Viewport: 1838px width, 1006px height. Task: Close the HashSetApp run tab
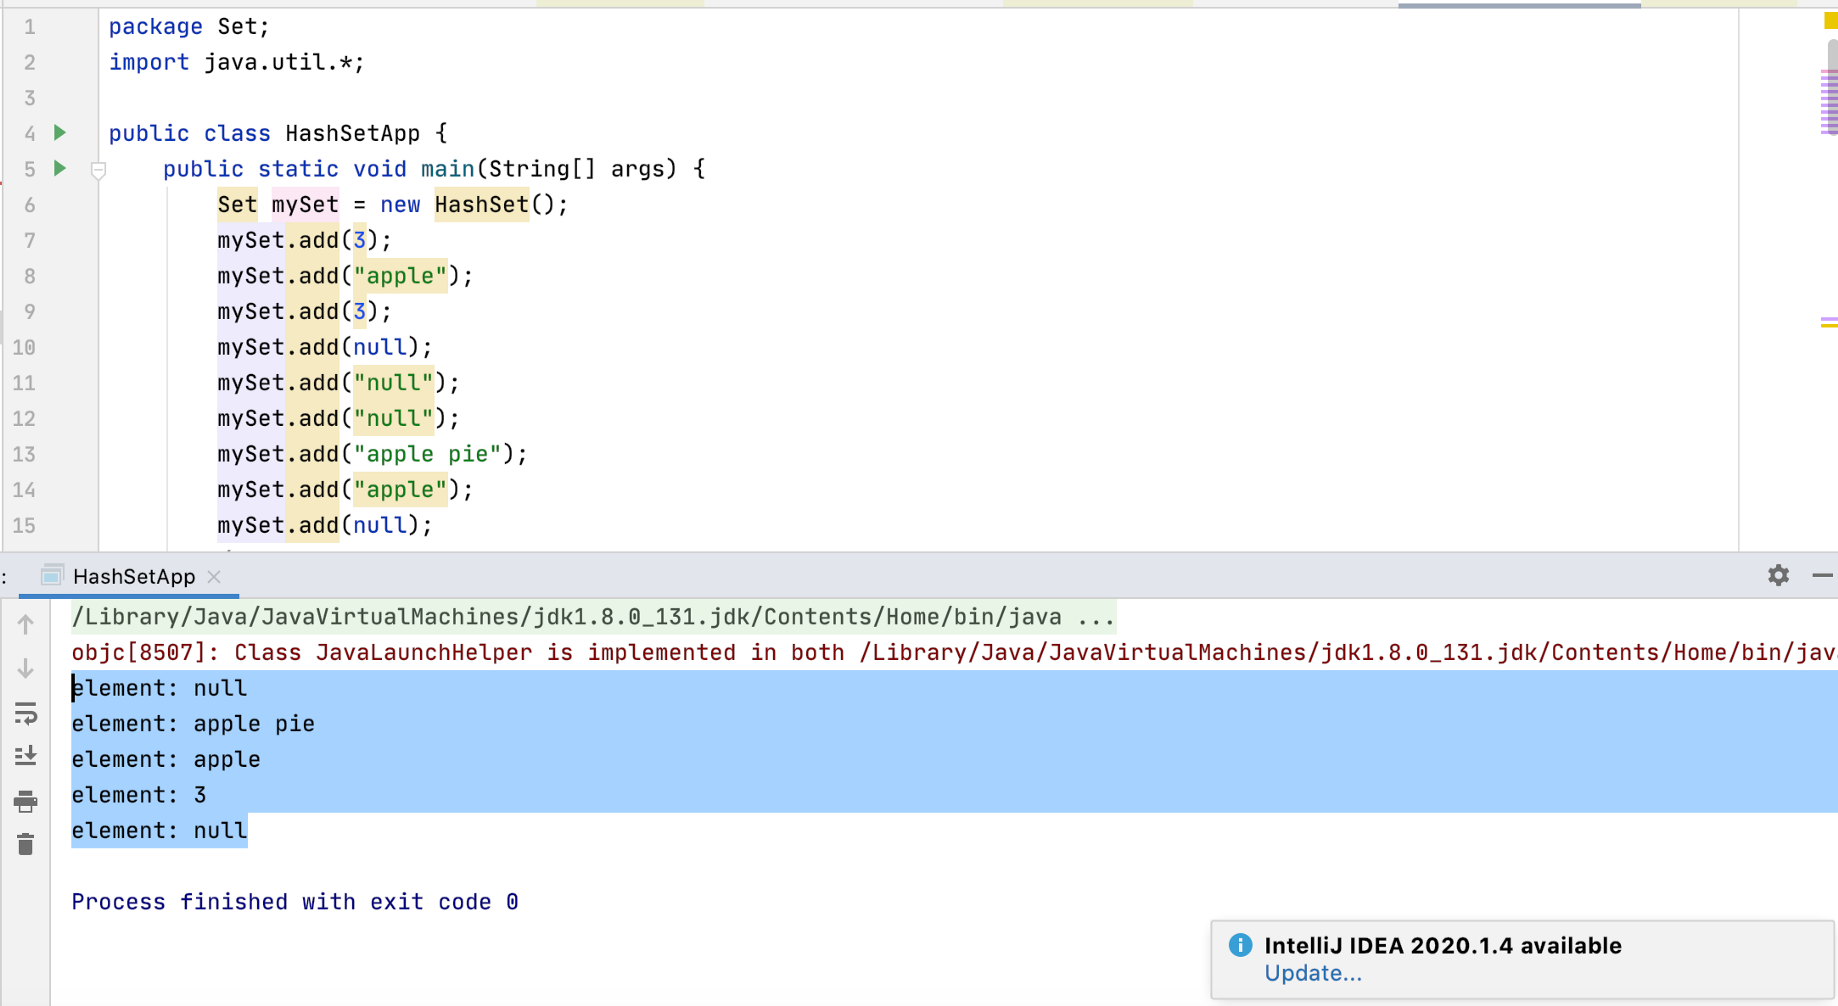pos(214,577)
